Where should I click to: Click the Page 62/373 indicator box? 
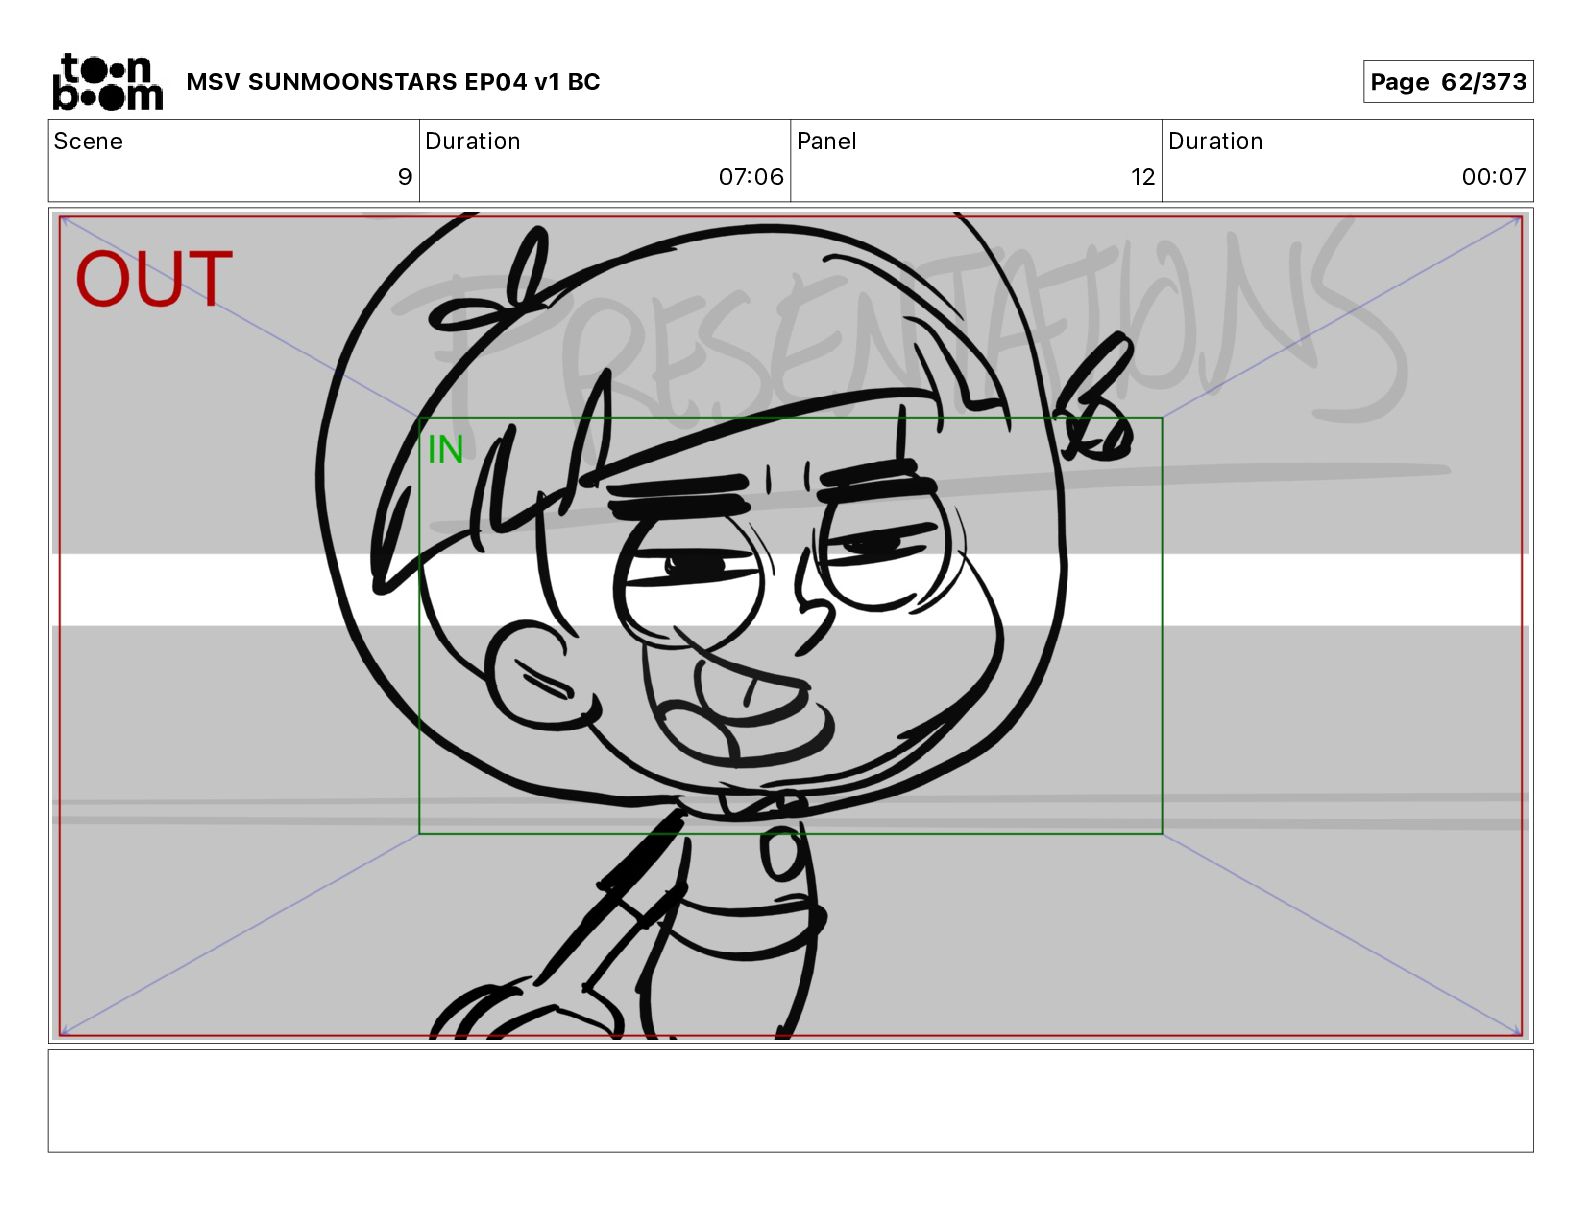click(1447, 82)
